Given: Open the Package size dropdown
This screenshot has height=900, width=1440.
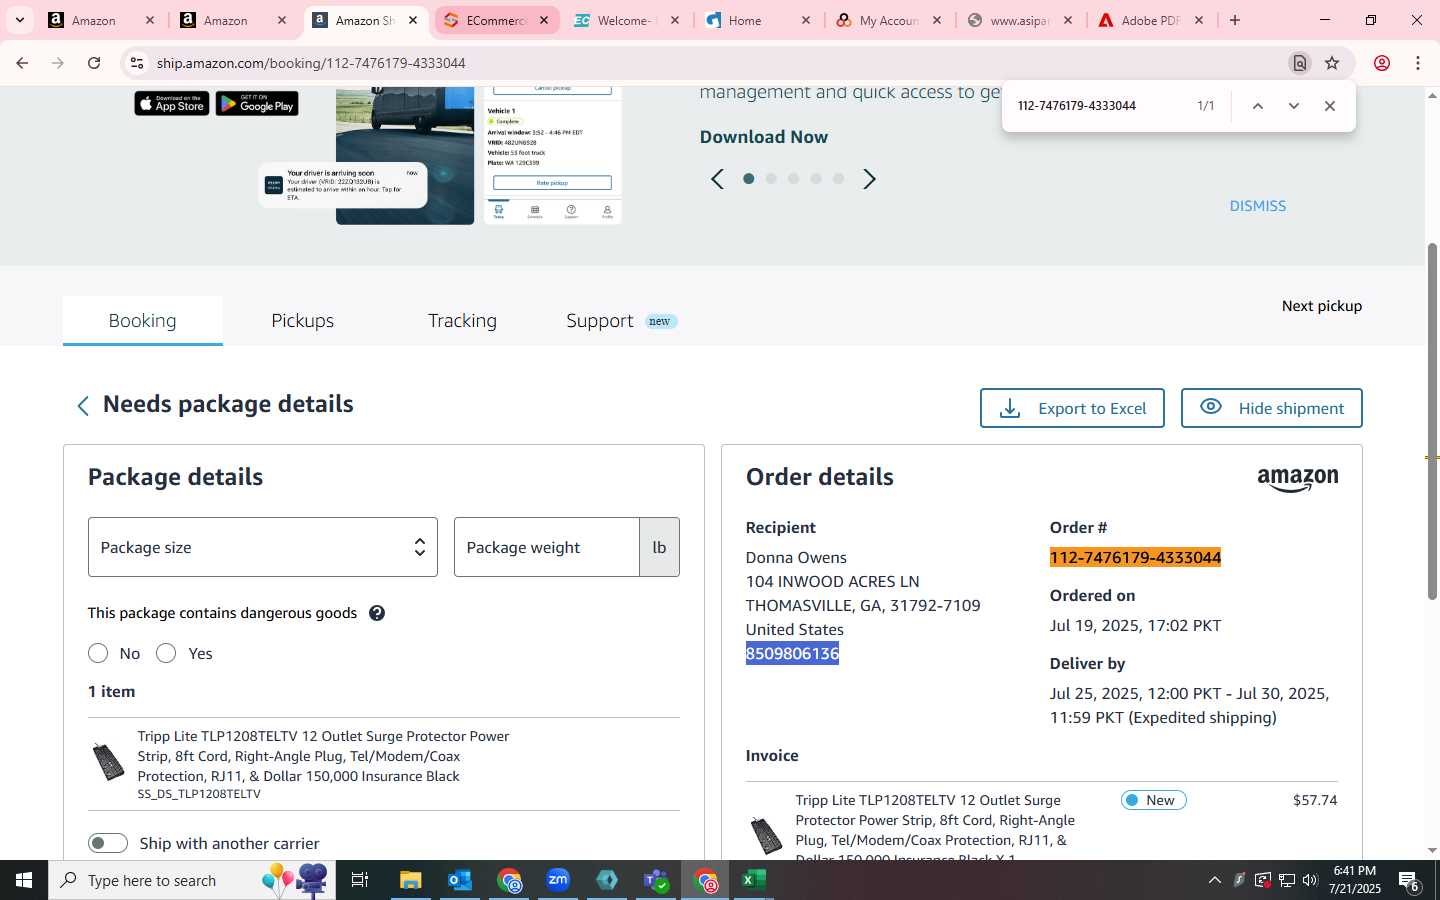Looking at the screenshot, I should (x=263, y=547).
